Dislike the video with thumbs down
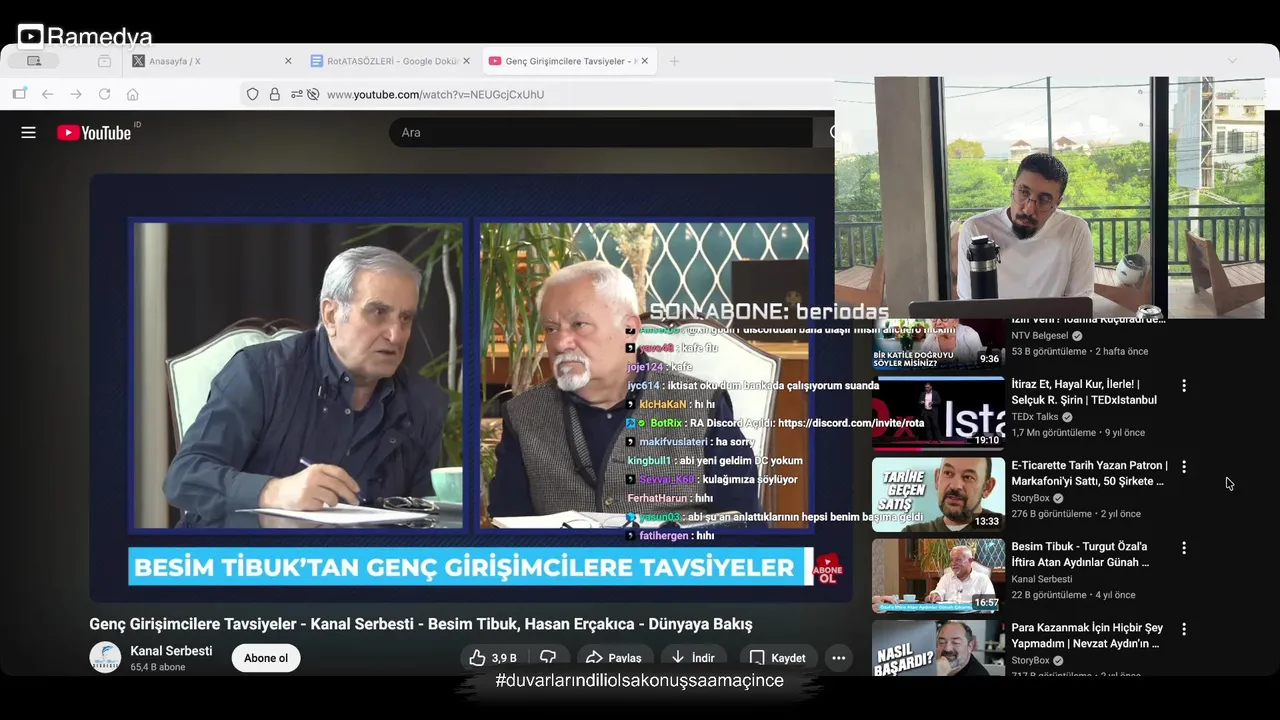This screenshot has height=720, width=1280. tap(548, 658)
